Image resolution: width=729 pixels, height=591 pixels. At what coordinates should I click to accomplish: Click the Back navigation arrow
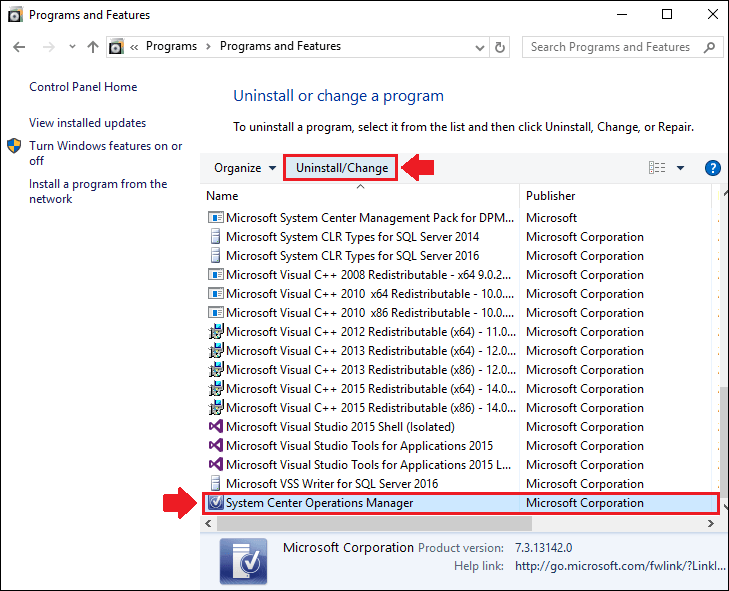pyautogui.click(x=19, y=47)
